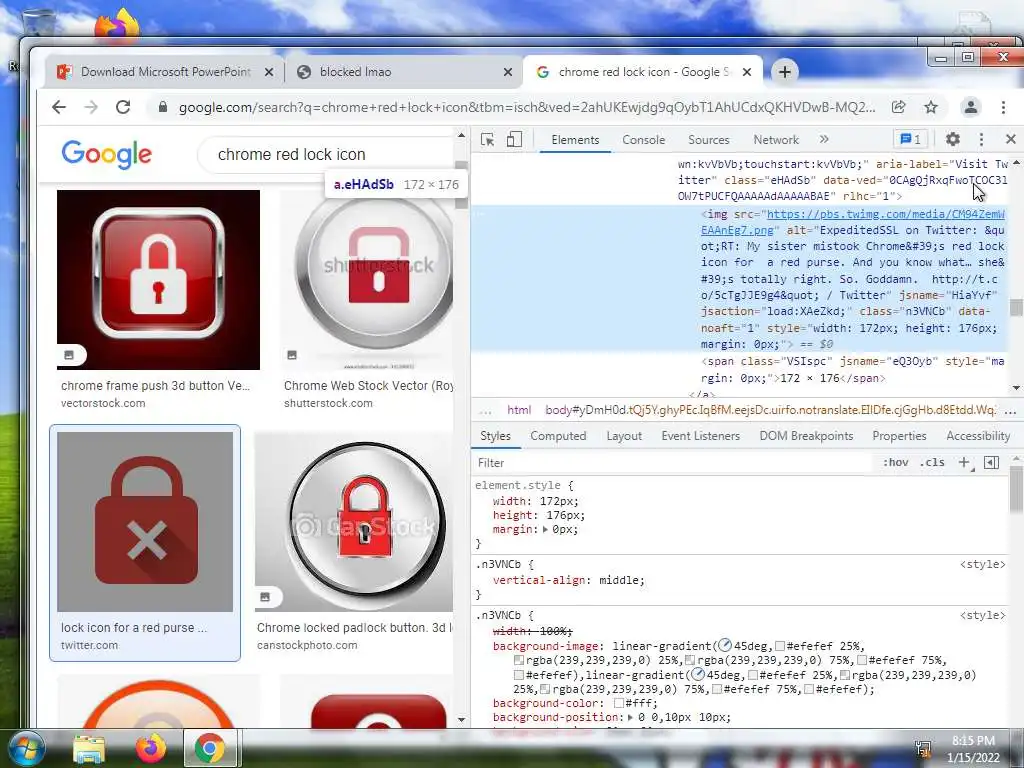Expand the background-position shorthand triangle

(631, 718)
